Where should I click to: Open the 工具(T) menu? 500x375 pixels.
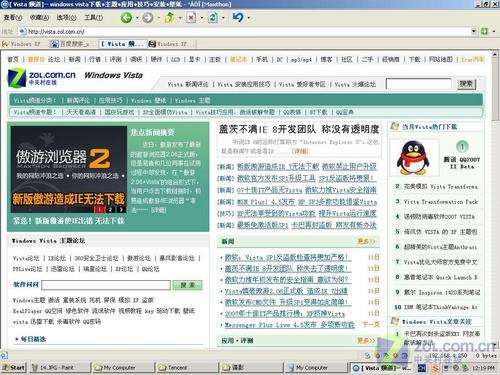[93, 17]
